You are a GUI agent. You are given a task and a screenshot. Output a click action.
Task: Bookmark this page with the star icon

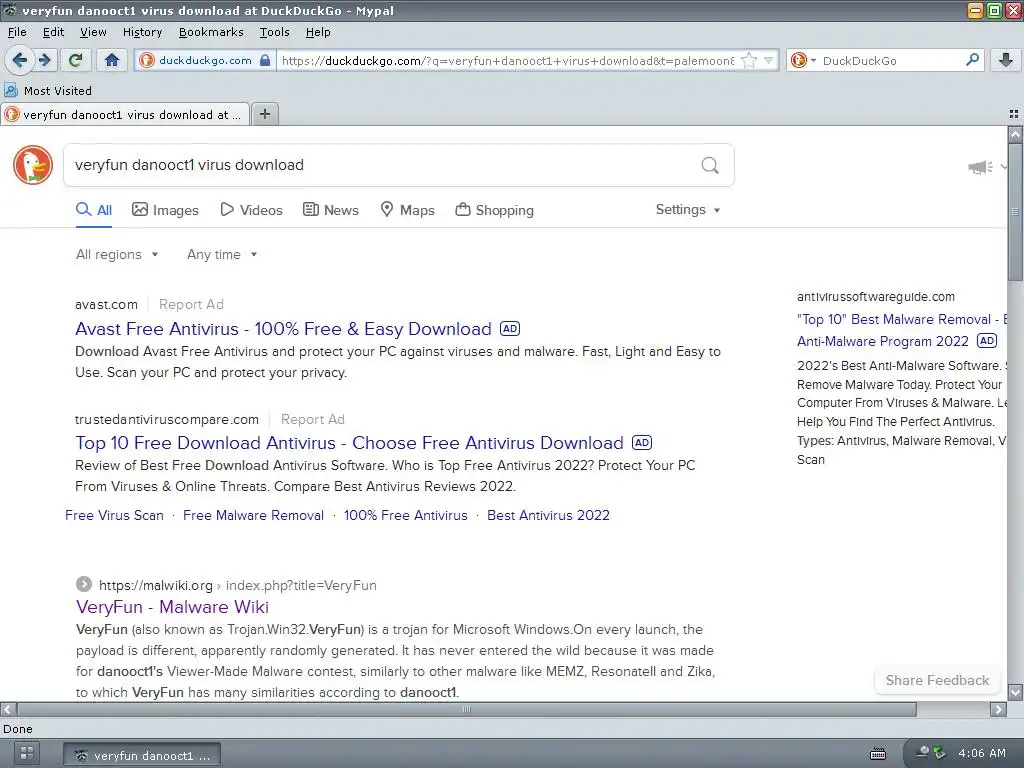[749, 61]
